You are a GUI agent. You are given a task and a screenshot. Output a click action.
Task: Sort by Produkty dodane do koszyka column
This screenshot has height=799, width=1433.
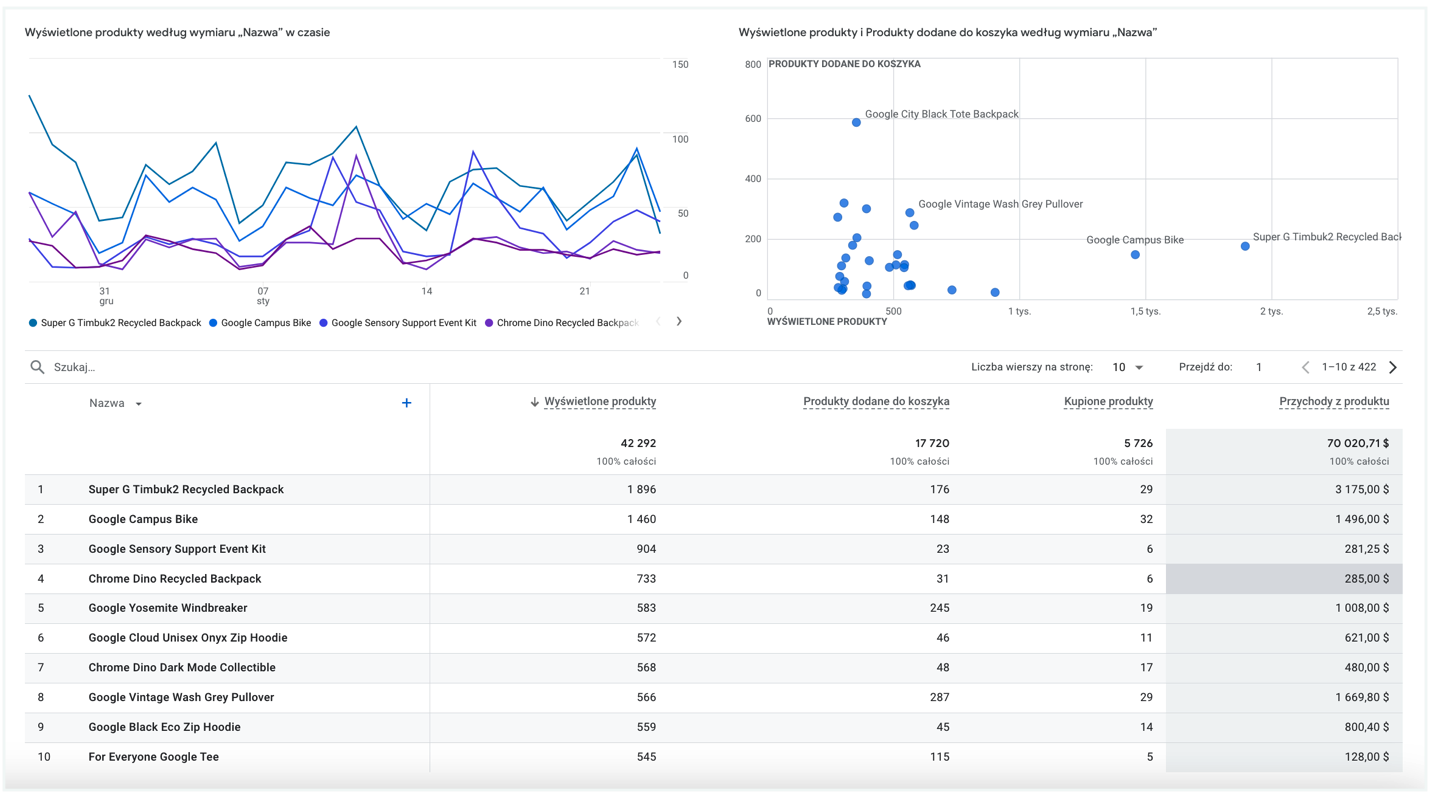pyautogui.click(x=875, y=402)
